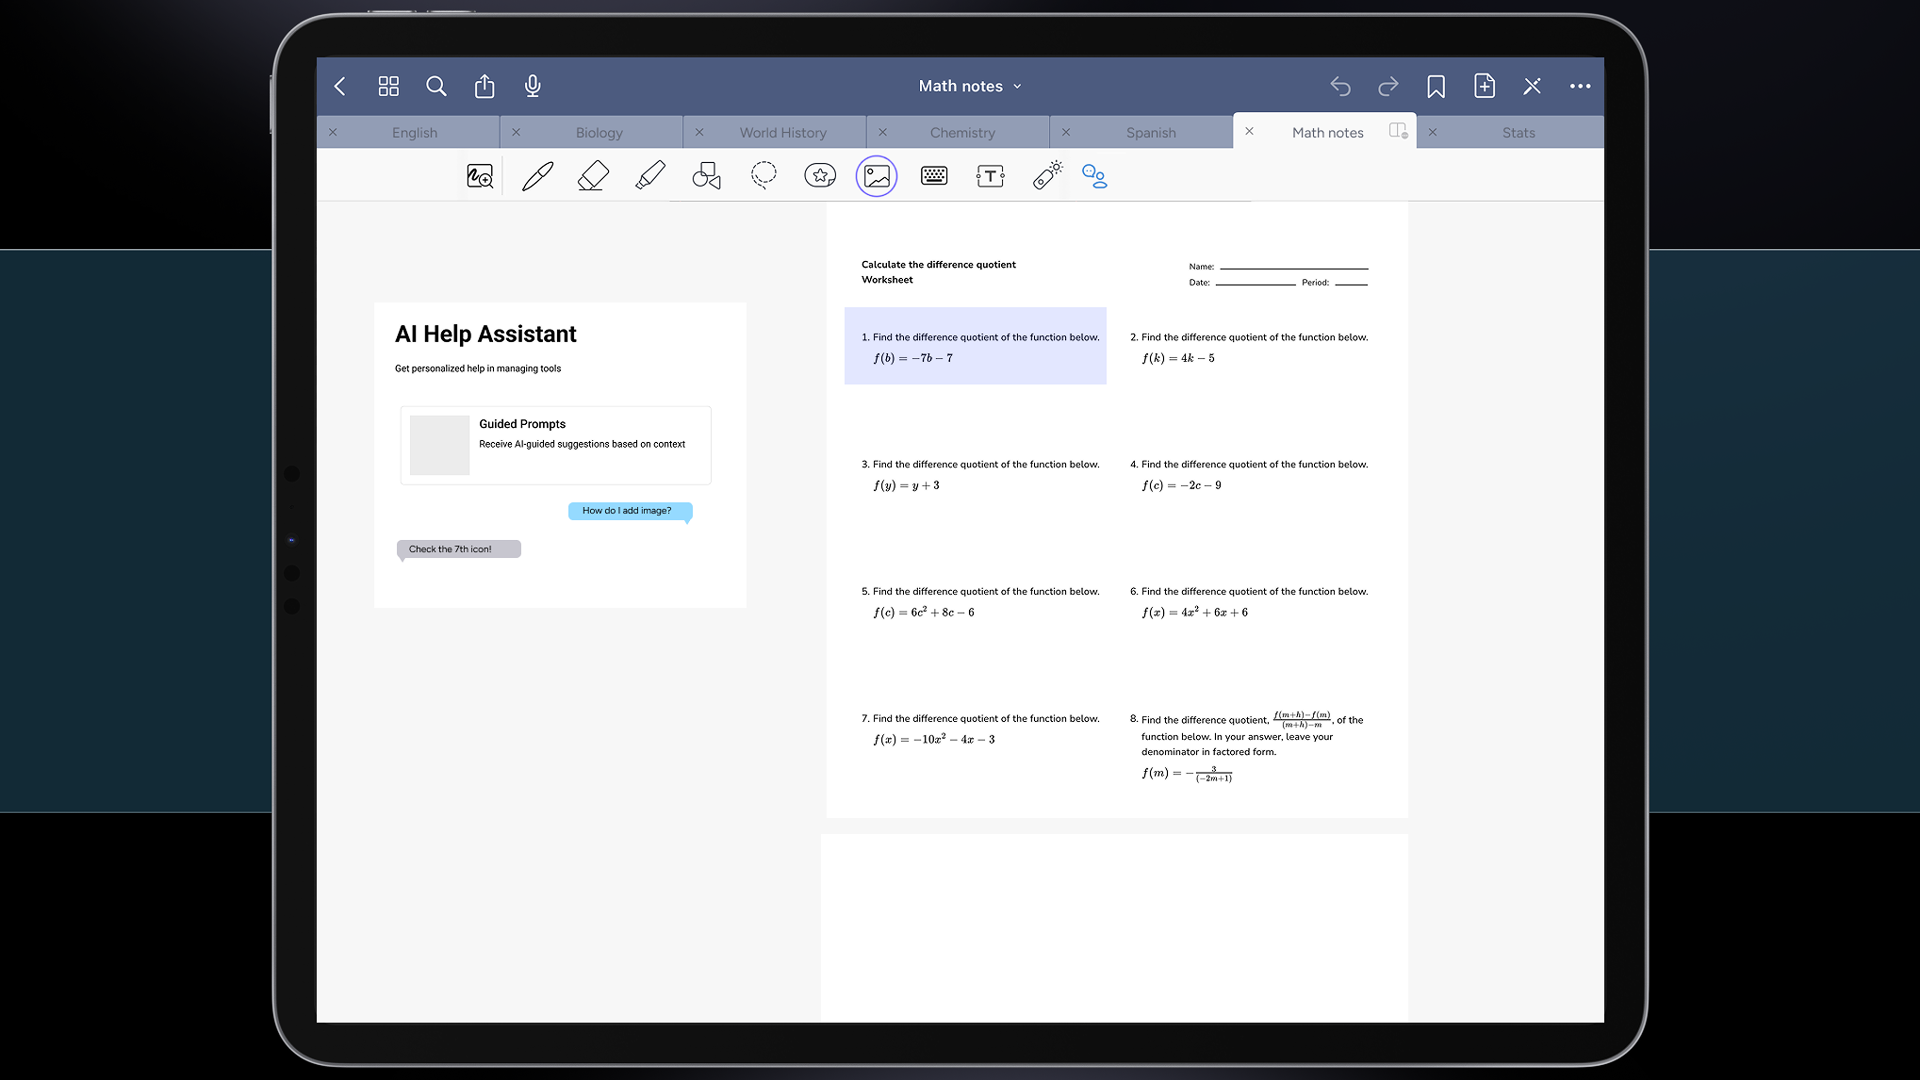This screenshot has height=1080, width=1920.
Task: Select the Text box tool
Action: (x=990, y=177)
